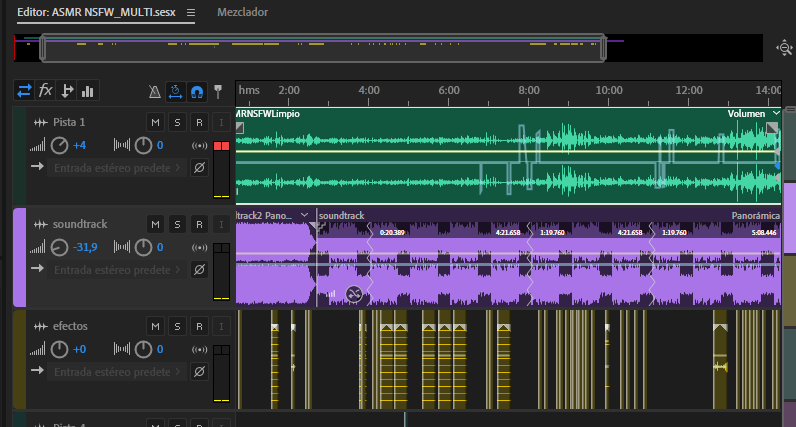Click the efectos track name

(x=71, y=326)
